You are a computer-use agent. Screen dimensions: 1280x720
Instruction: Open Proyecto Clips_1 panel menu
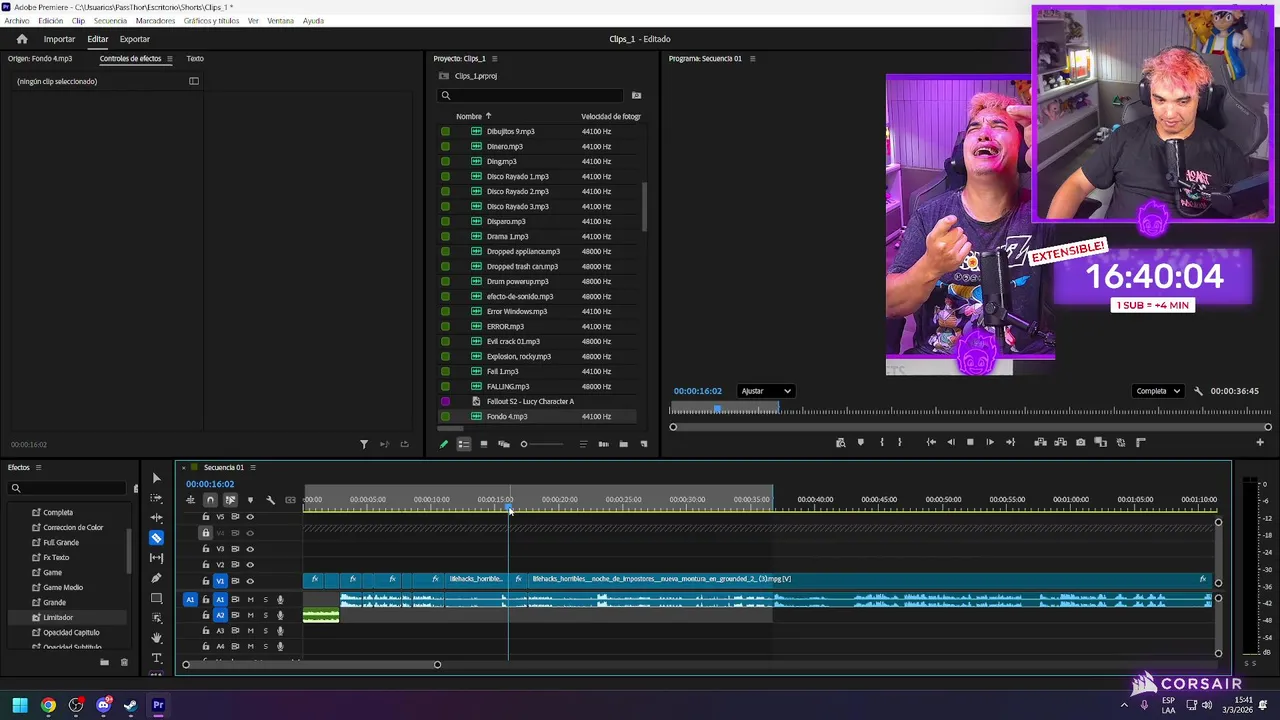click(494, 59)
